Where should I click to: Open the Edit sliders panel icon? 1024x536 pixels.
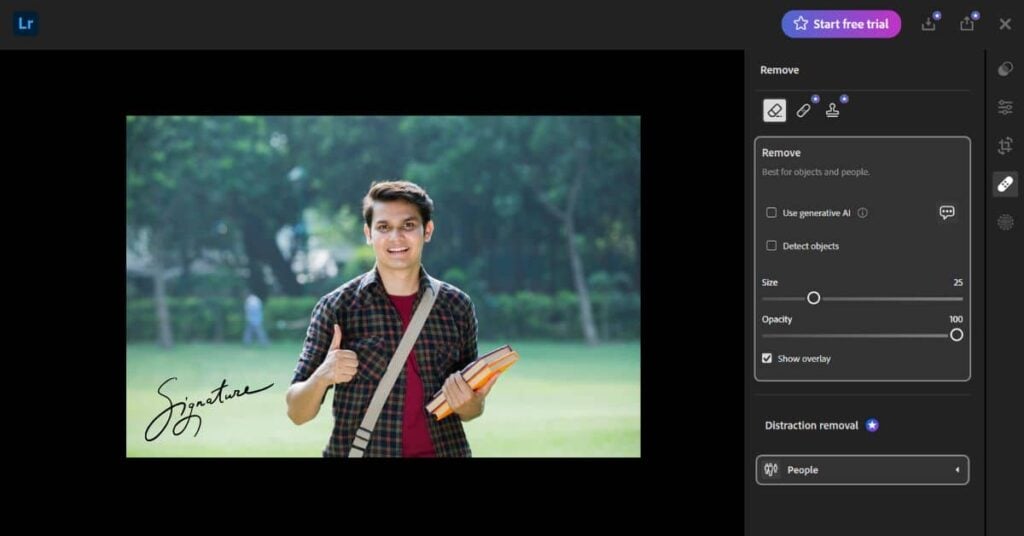(x=1006, y=107)
